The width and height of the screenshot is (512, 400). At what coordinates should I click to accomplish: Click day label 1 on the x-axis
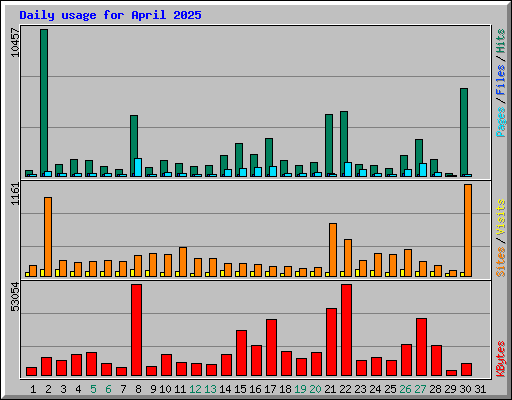[33, 389]
